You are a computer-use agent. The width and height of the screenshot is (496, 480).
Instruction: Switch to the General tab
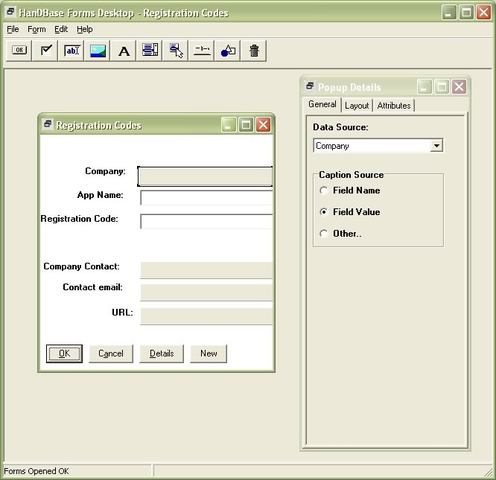tap(322, 104)
